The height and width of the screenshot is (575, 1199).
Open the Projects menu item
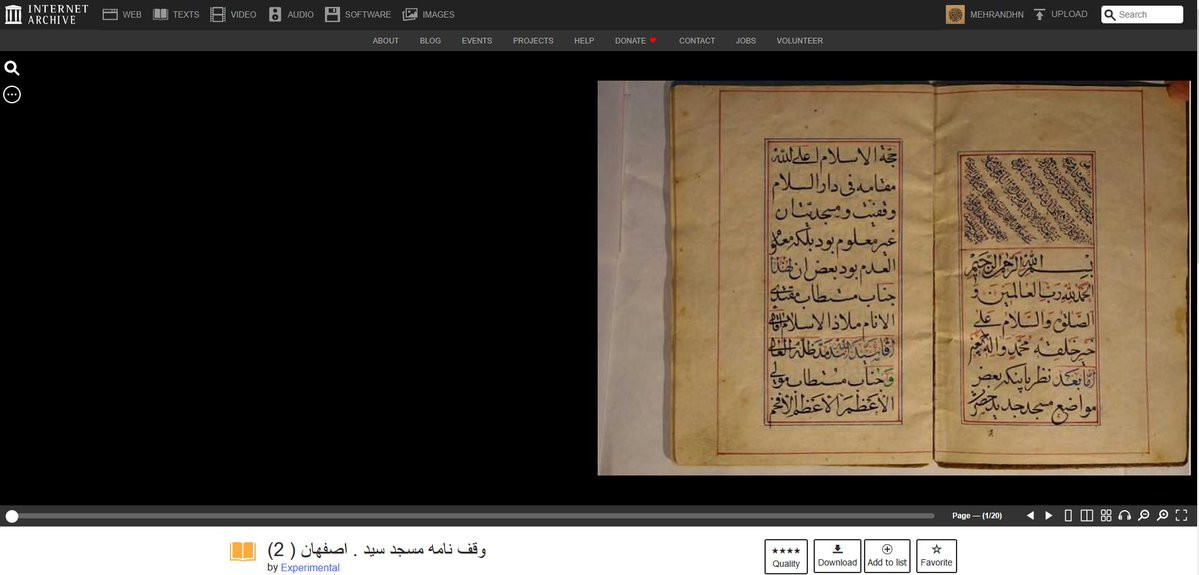pyautogui.click(x=533, y=41)
